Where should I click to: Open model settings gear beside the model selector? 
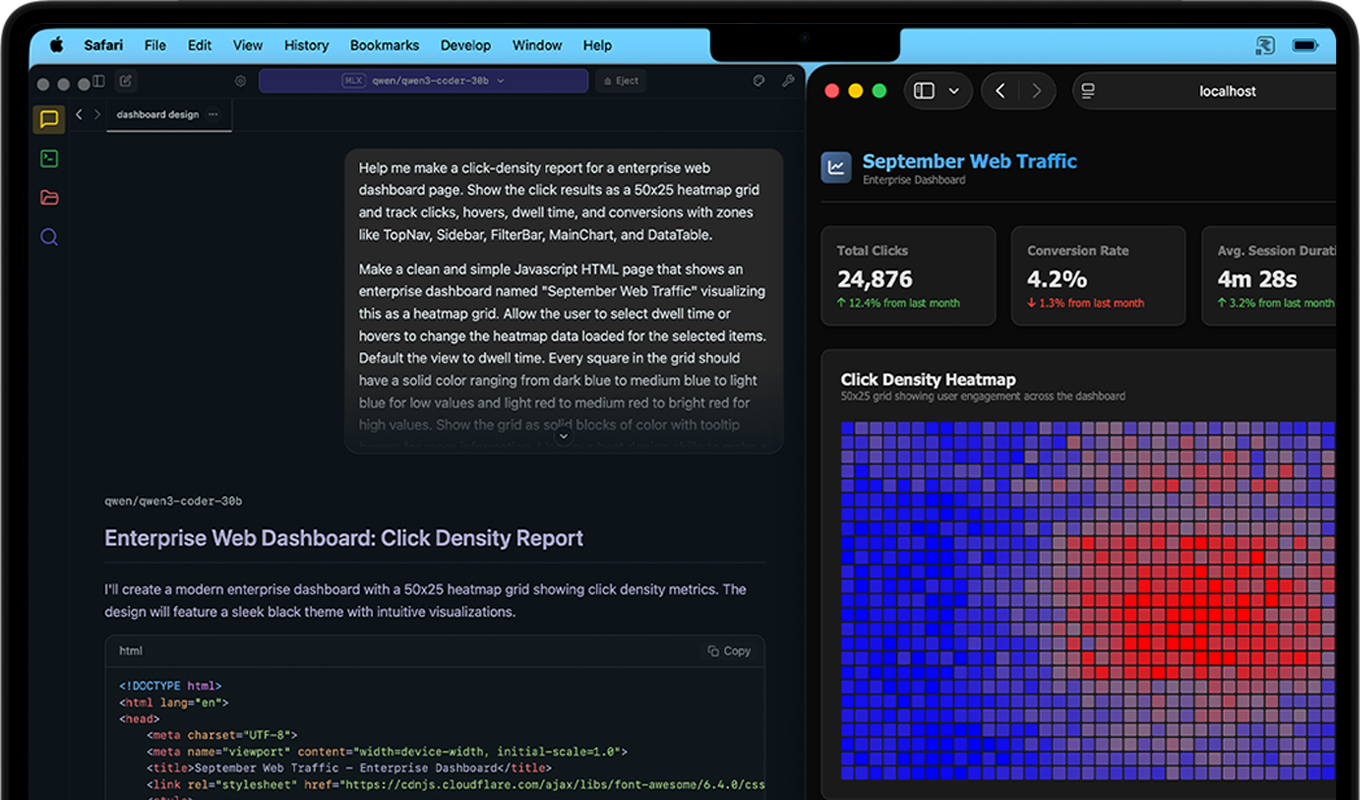click(x=240, y=81)
